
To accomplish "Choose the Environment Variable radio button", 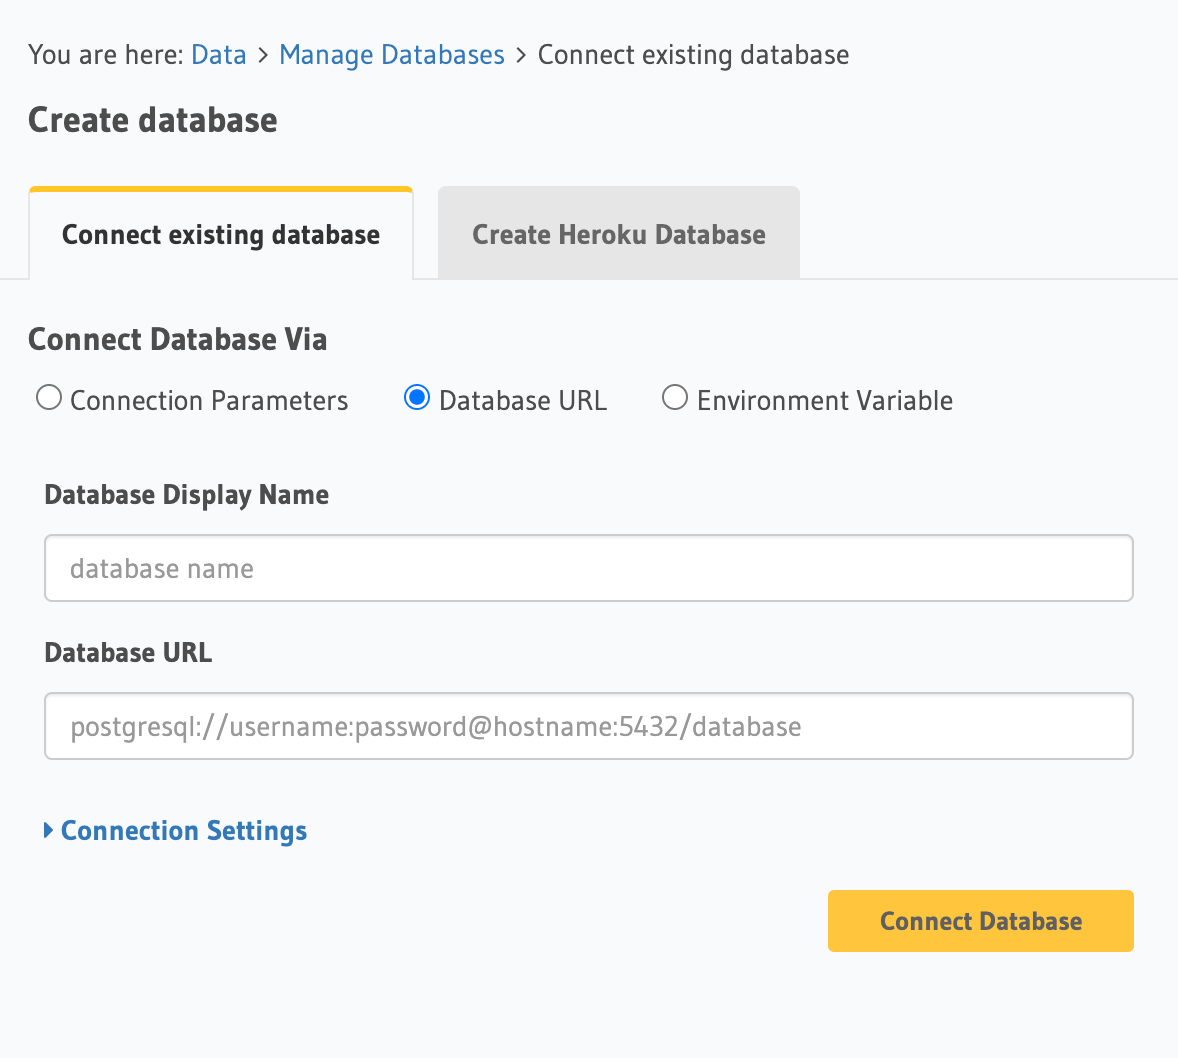I will point(675,398).
